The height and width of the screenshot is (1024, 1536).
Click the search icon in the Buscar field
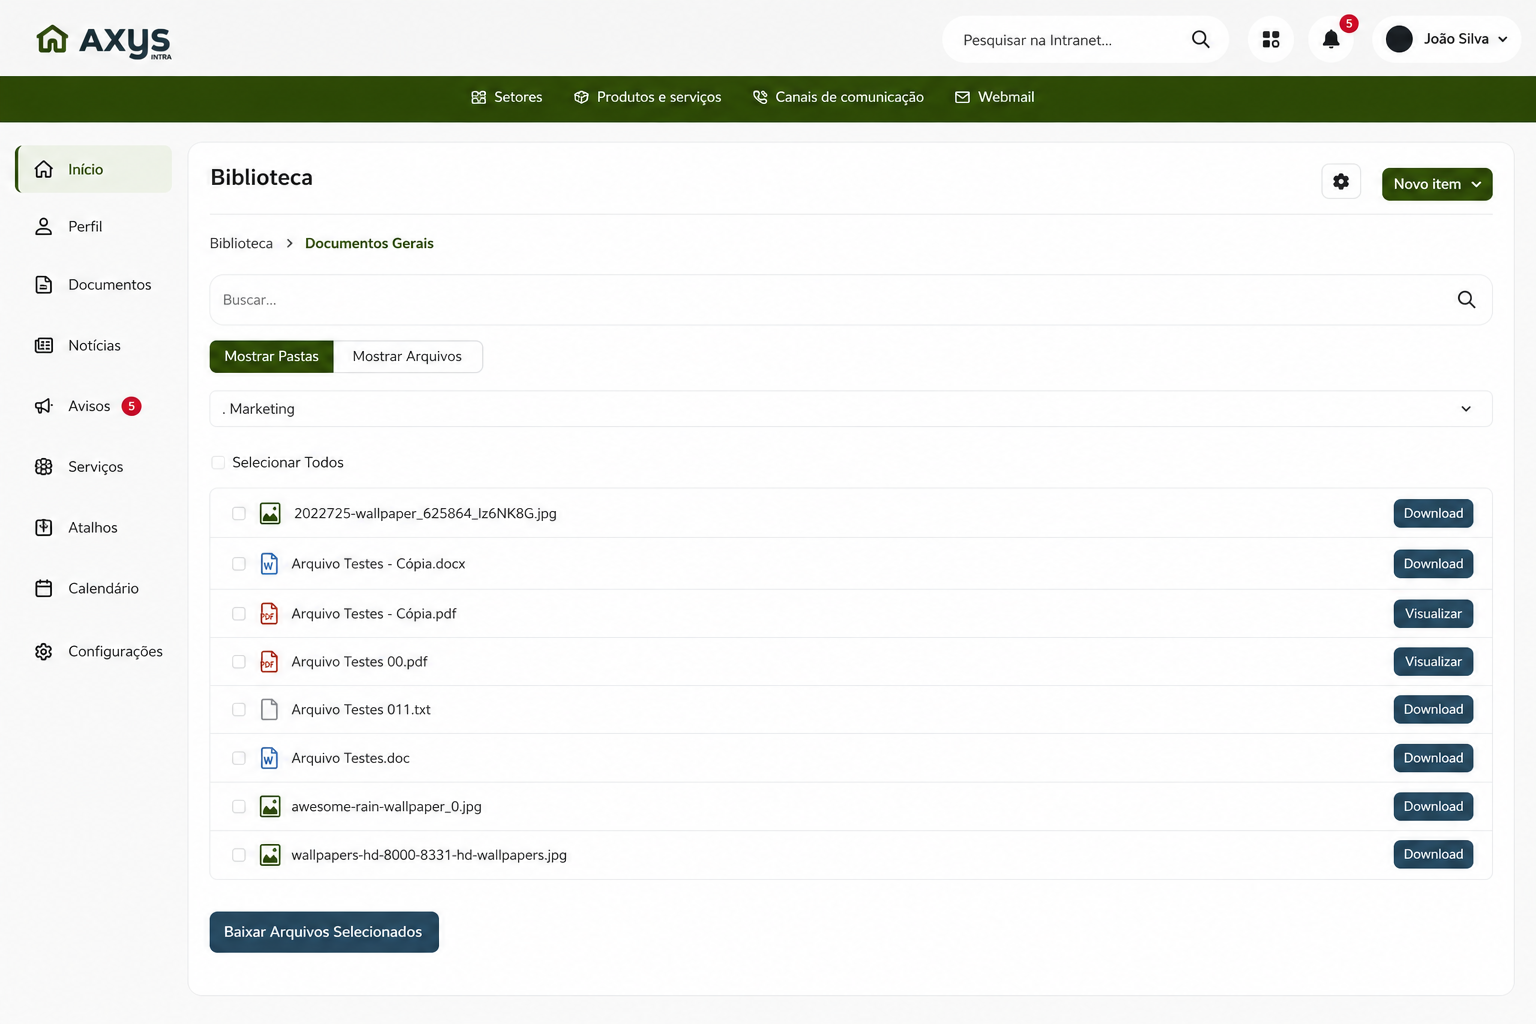[x=1466, y=300]
